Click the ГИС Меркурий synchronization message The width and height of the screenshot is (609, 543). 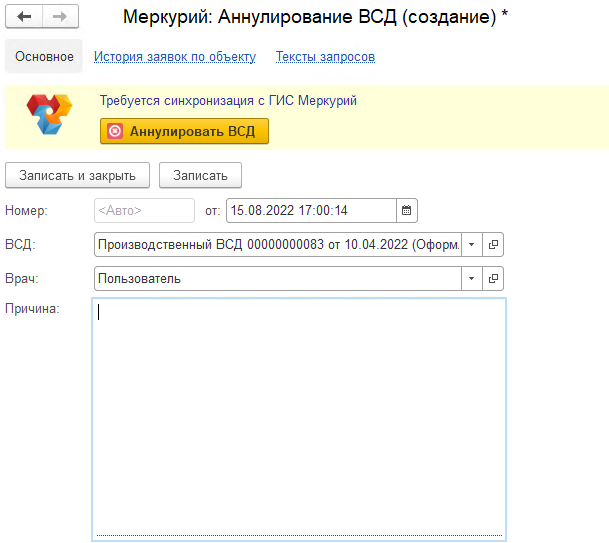tap(228, 100)
